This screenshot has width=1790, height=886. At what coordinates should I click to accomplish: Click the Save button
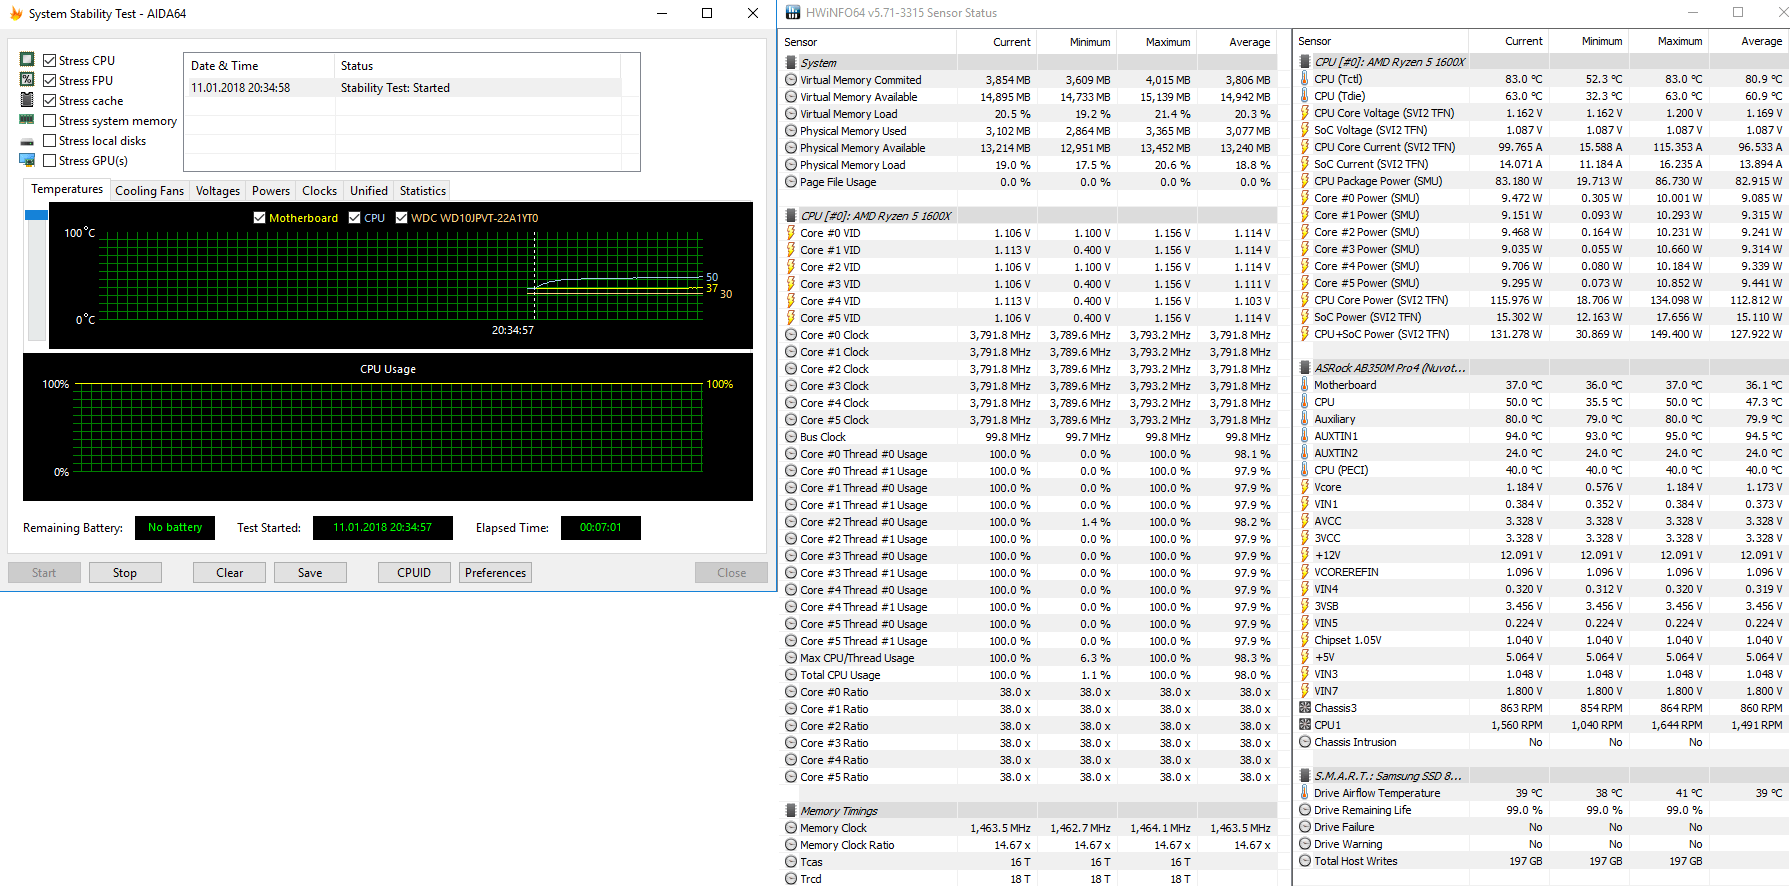pos(310,573)
